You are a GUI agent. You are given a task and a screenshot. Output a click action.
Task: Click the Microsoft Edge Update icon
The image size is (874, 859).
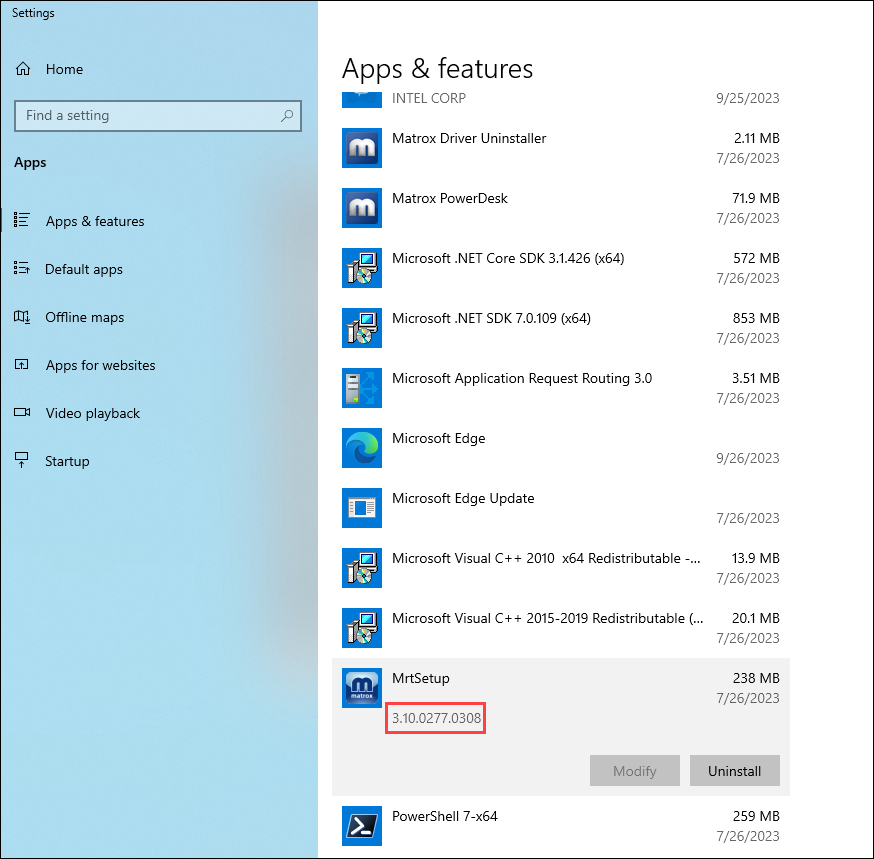click(361, 508)
